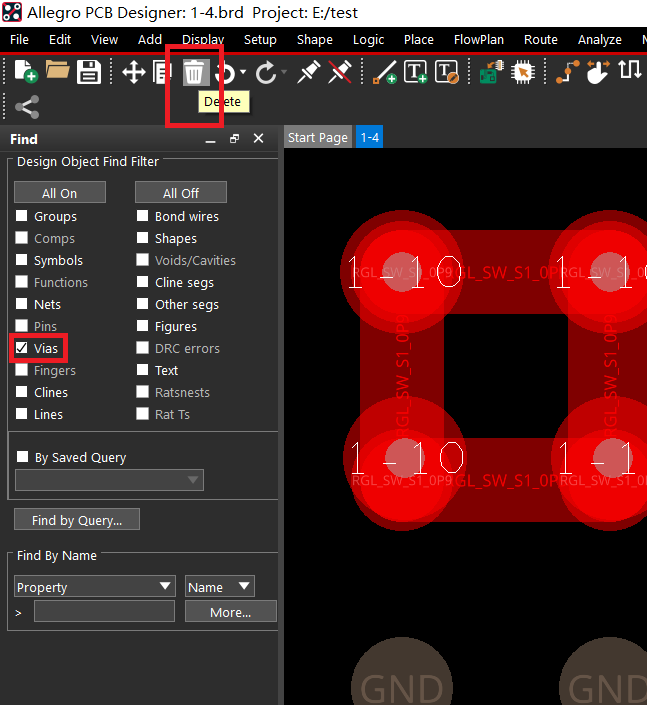Image resolution: width=647 pixels, height=705 pixels.
Task: Open the Logic menu
Action: 368,40
